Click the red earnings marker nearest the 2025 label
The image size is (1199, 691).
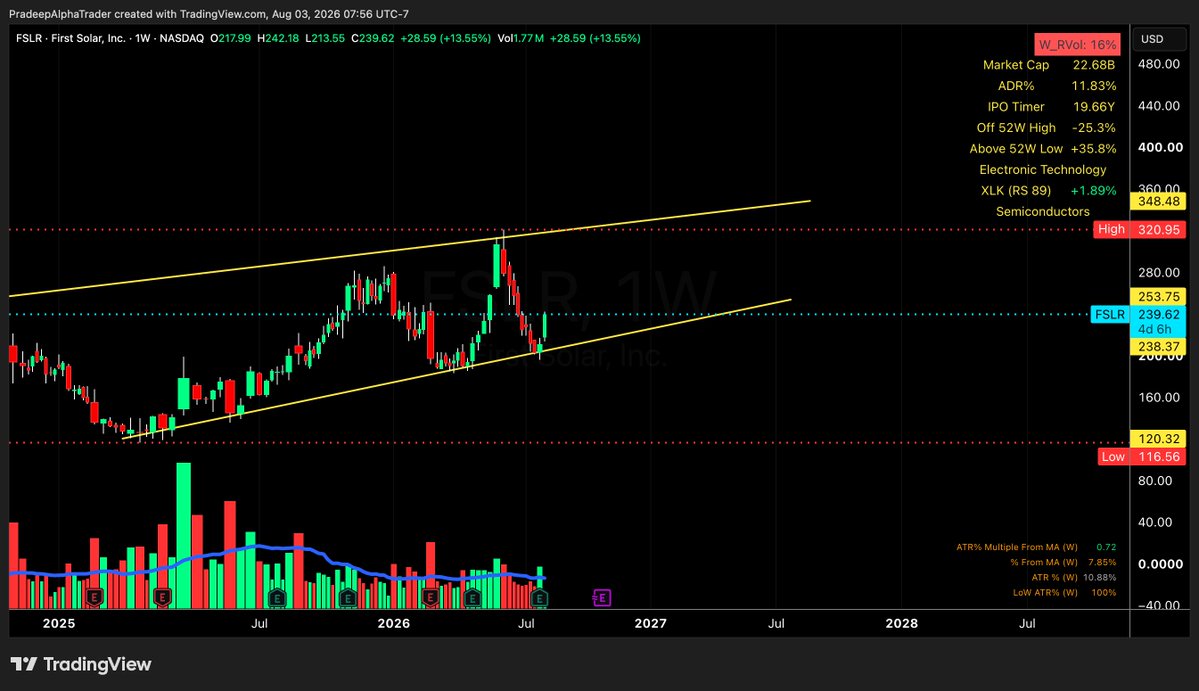[x=94, y=598]
